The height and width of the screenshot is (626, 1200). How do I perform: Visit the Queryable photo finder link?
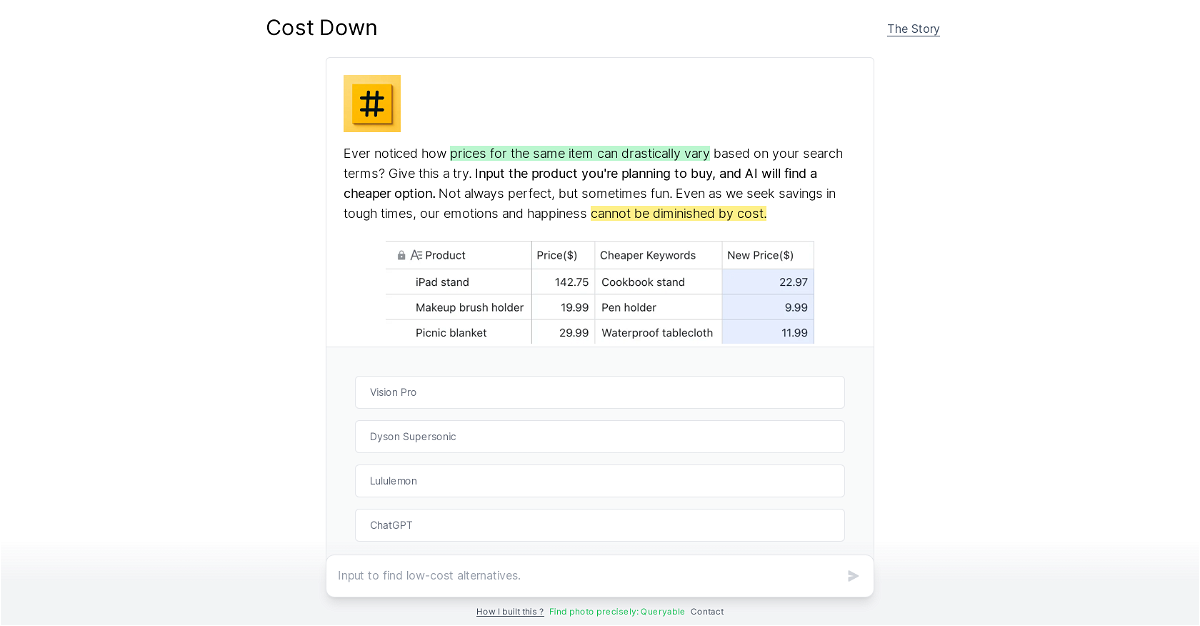(617, 612)
